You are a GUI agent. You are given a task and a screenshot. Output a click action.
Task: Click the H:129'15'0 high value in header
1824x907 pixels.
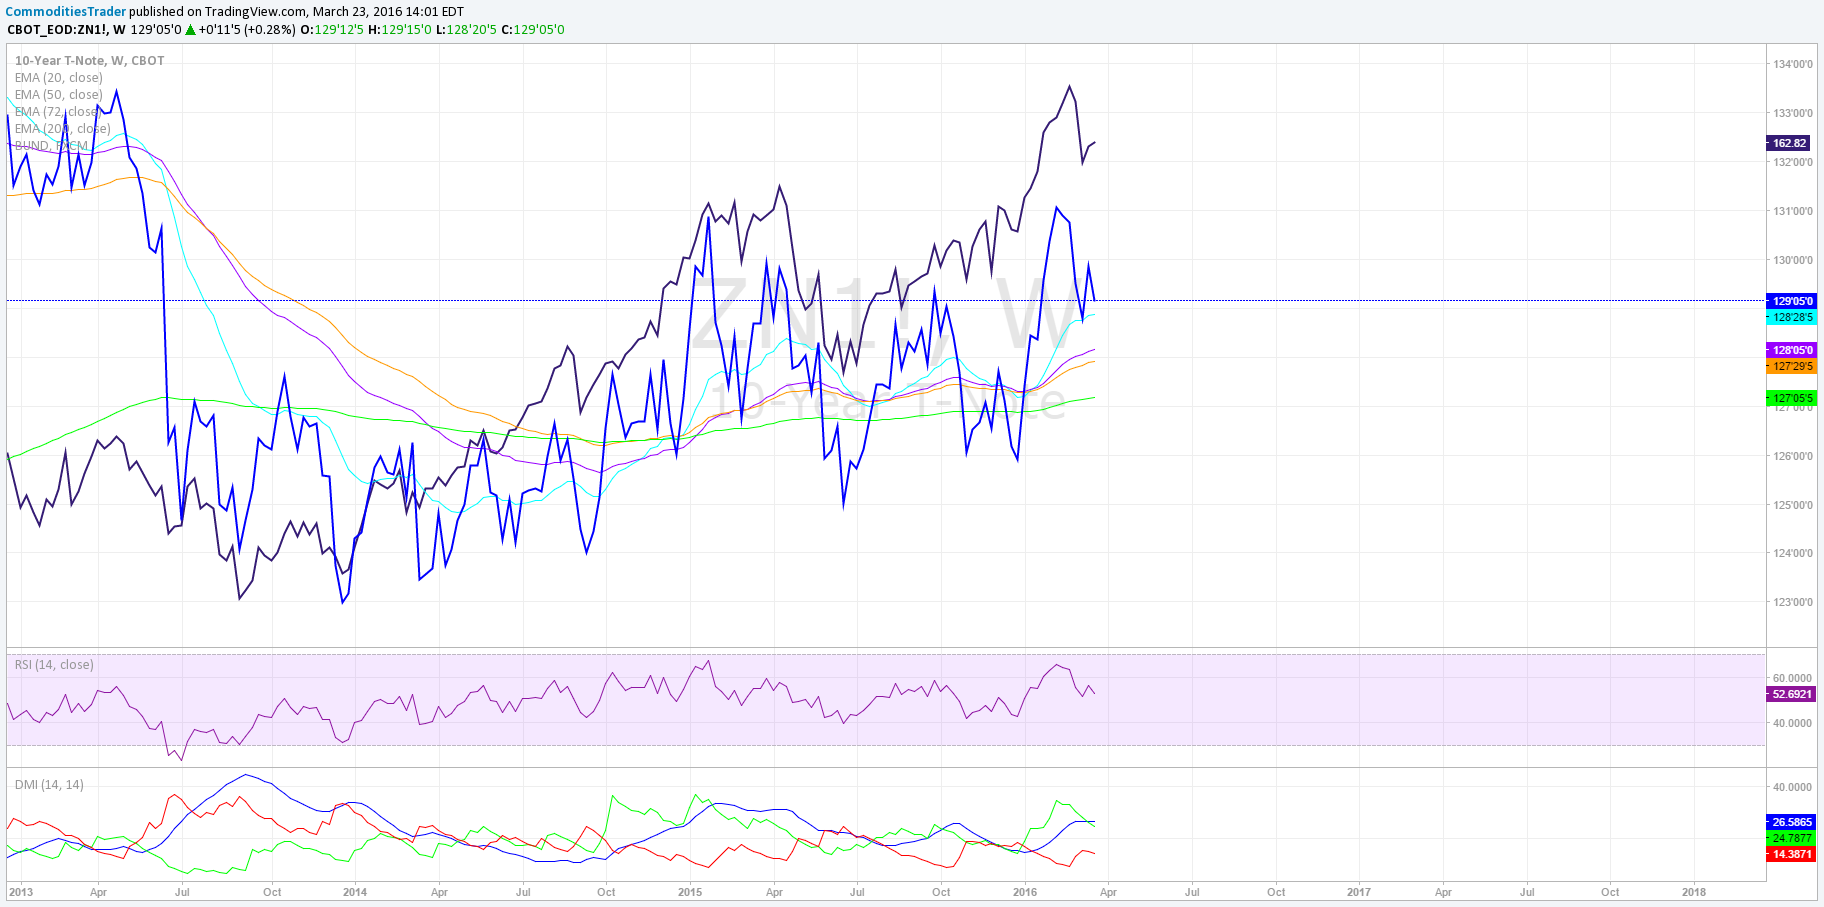[x=400, y=29]
